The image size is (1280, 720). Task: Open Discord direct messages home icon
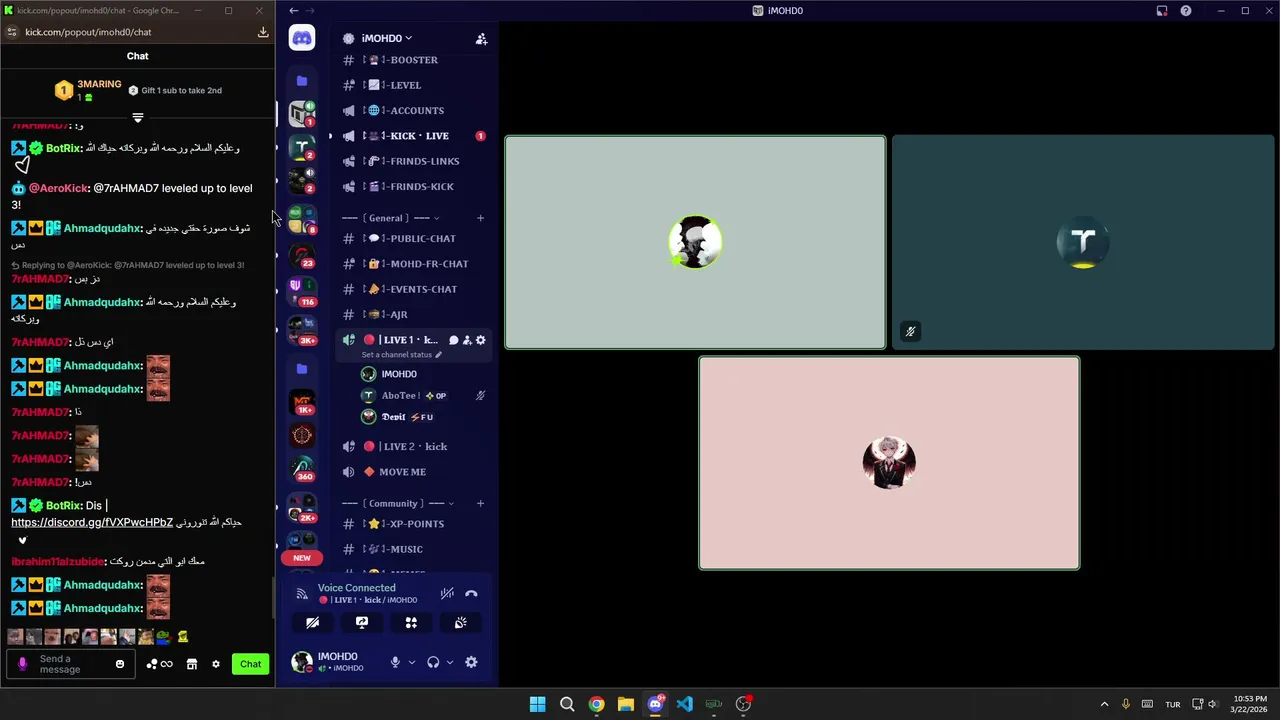click(301, 38)
